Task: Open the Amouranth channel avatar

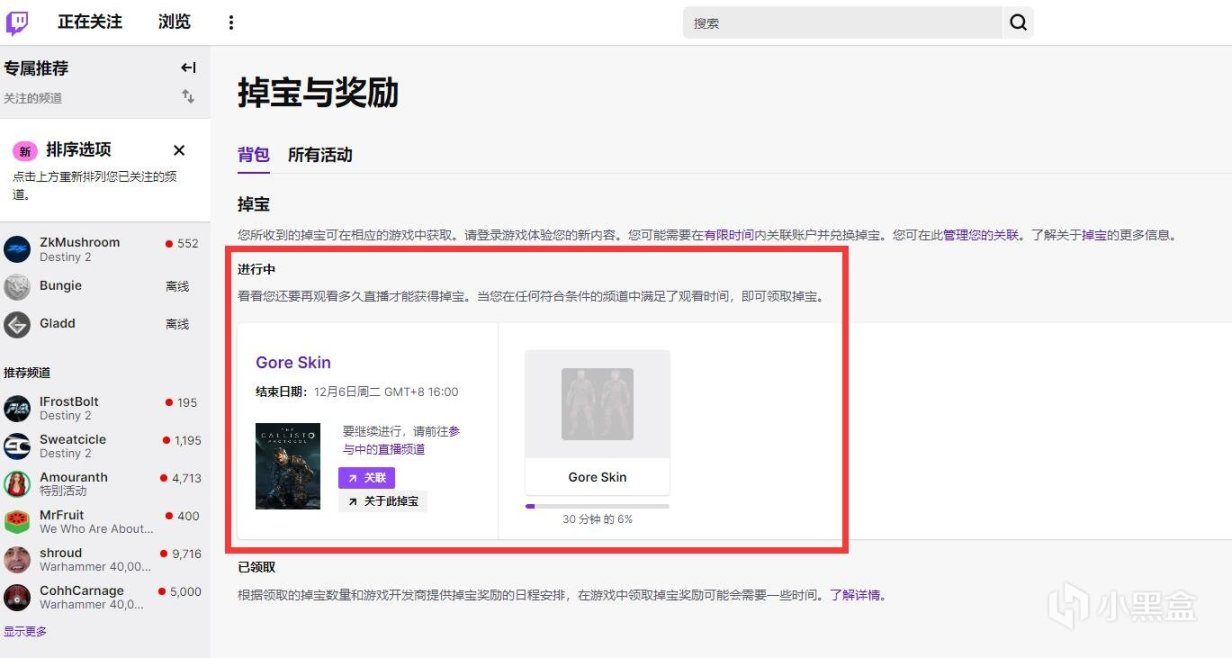Action: 17,484
